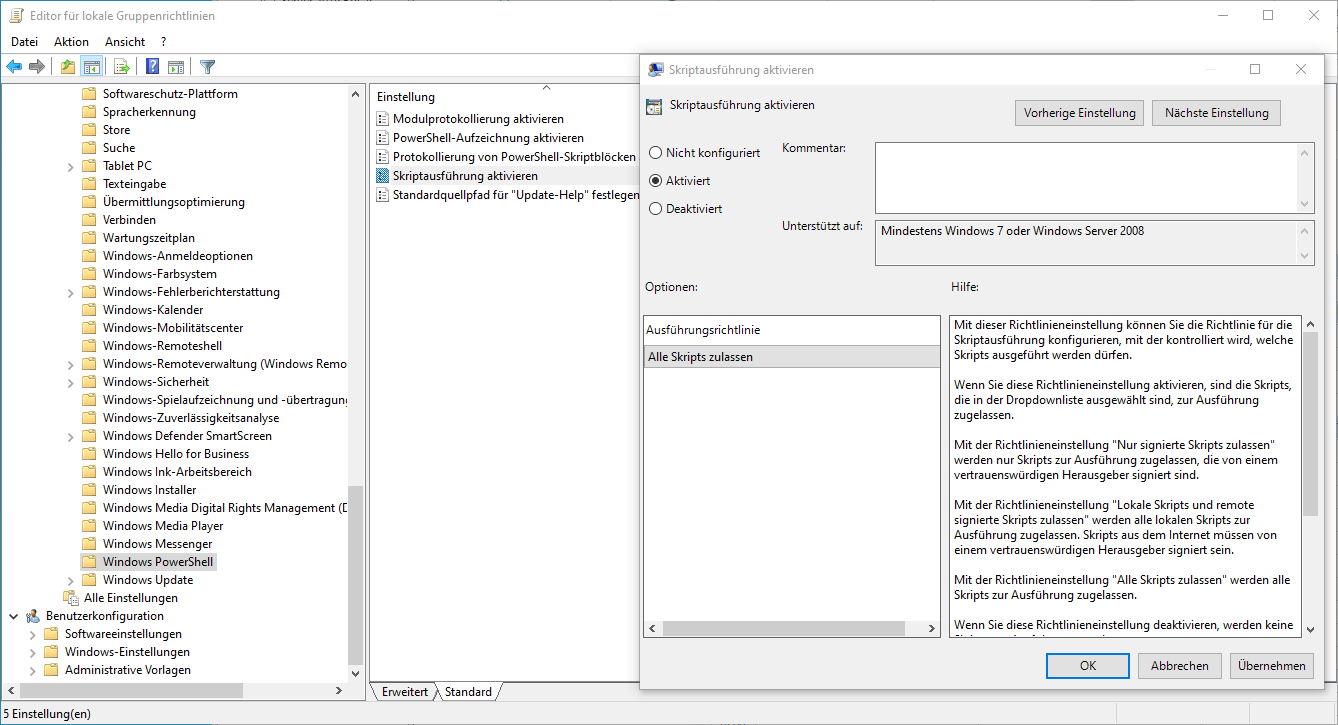Click the 'Nächste Einstellung' button
This screenshot has width=1338, height=725.
point(1216,113)
